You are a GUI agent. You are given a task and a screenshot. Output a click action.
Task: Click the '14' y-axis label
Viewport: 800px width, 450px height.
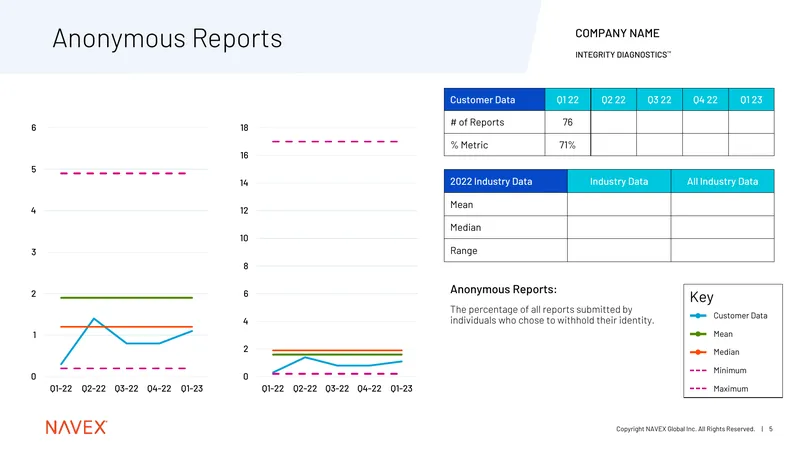coord(244,183)
